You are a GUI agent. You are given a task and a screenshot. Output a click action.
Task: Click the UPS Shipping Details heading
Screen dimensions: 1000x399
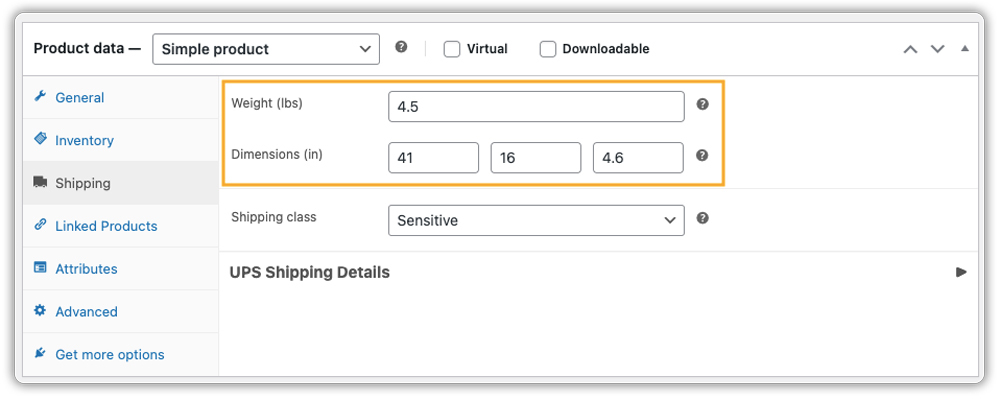tap(309, 272)
